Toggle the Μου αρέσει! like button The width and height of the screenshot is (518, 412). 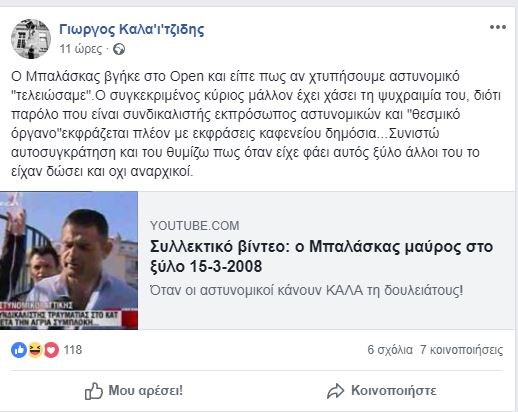134,391
